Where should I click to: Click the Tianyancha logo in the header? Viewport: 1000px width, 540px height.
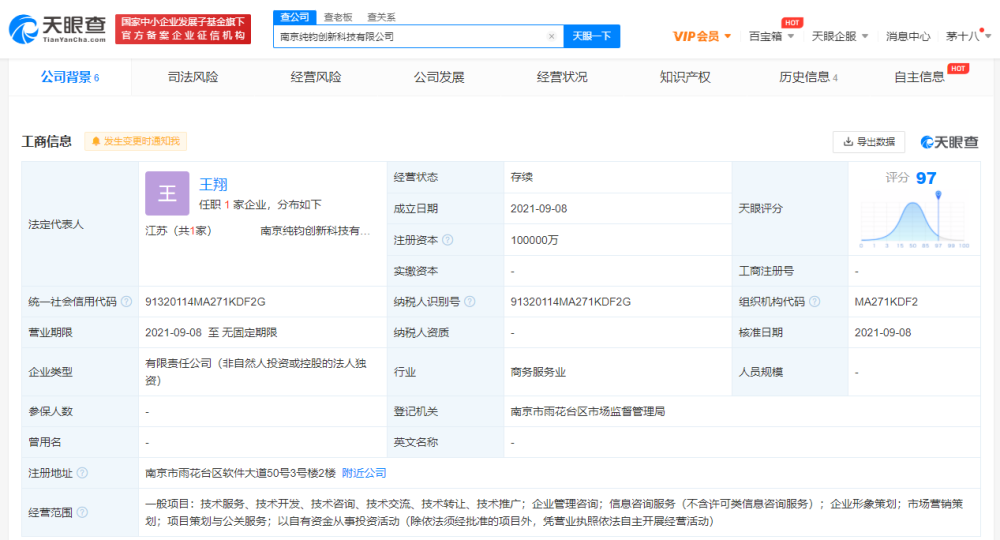57,29
